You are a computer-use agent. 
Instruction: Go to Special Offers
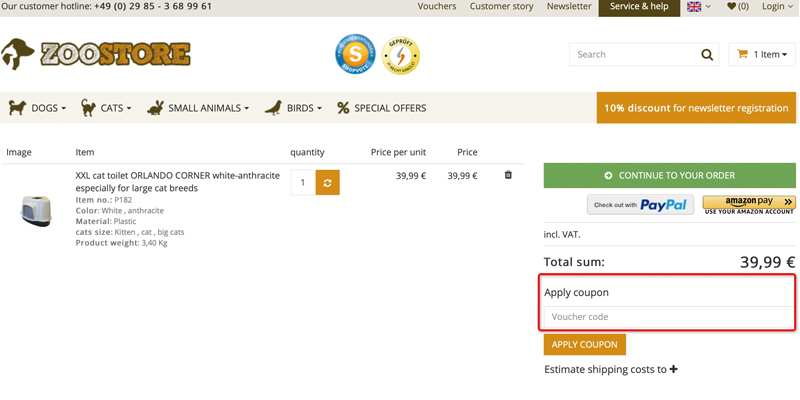[382, 108]
